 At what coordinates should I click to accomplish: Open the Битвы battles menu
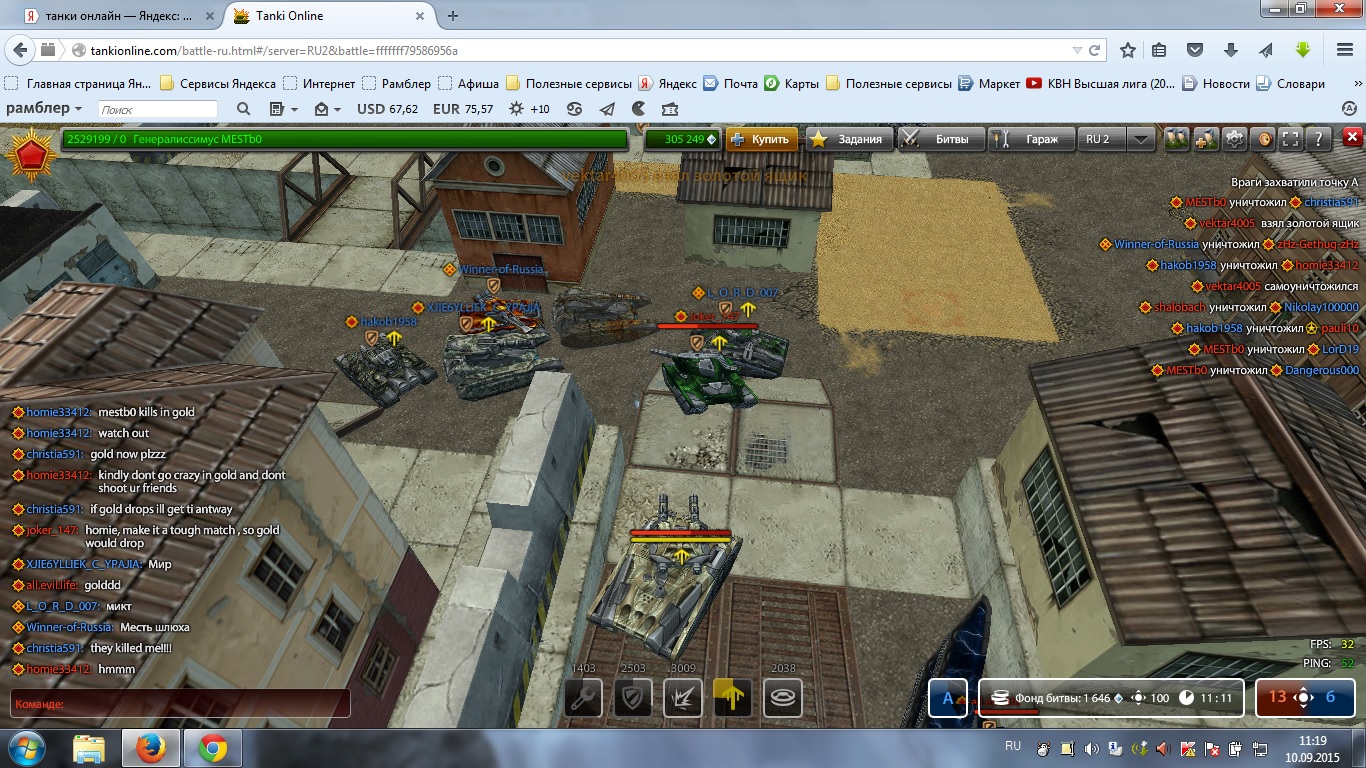tap(939, 139)
